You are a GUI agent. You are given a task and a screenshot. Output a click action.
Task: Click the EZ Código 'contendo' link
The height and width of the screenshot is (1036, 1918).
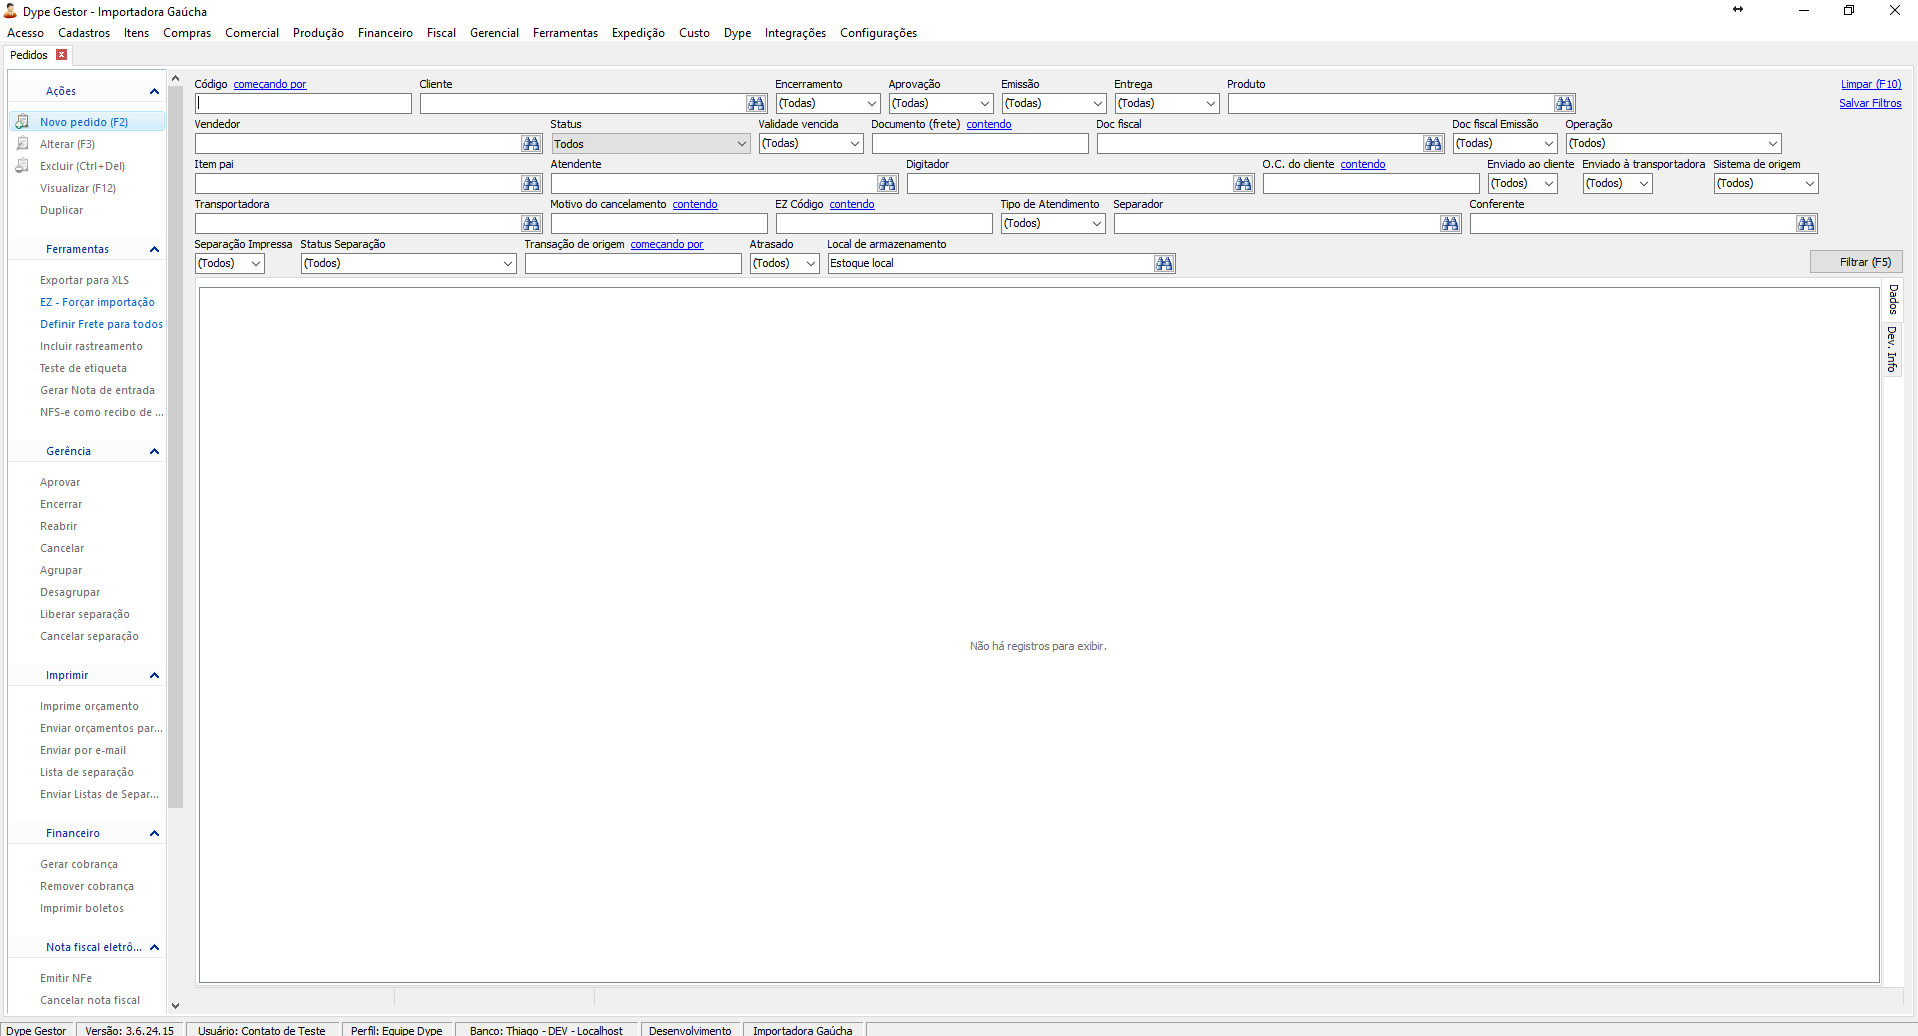(x=852, y=204)
